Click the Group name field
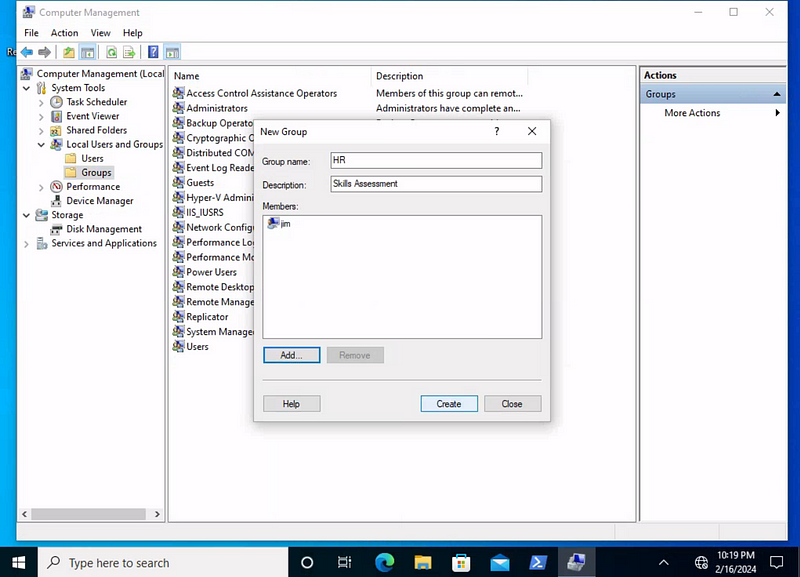The width and height of the screenshot is (800, 577). (x=436, y=160)
